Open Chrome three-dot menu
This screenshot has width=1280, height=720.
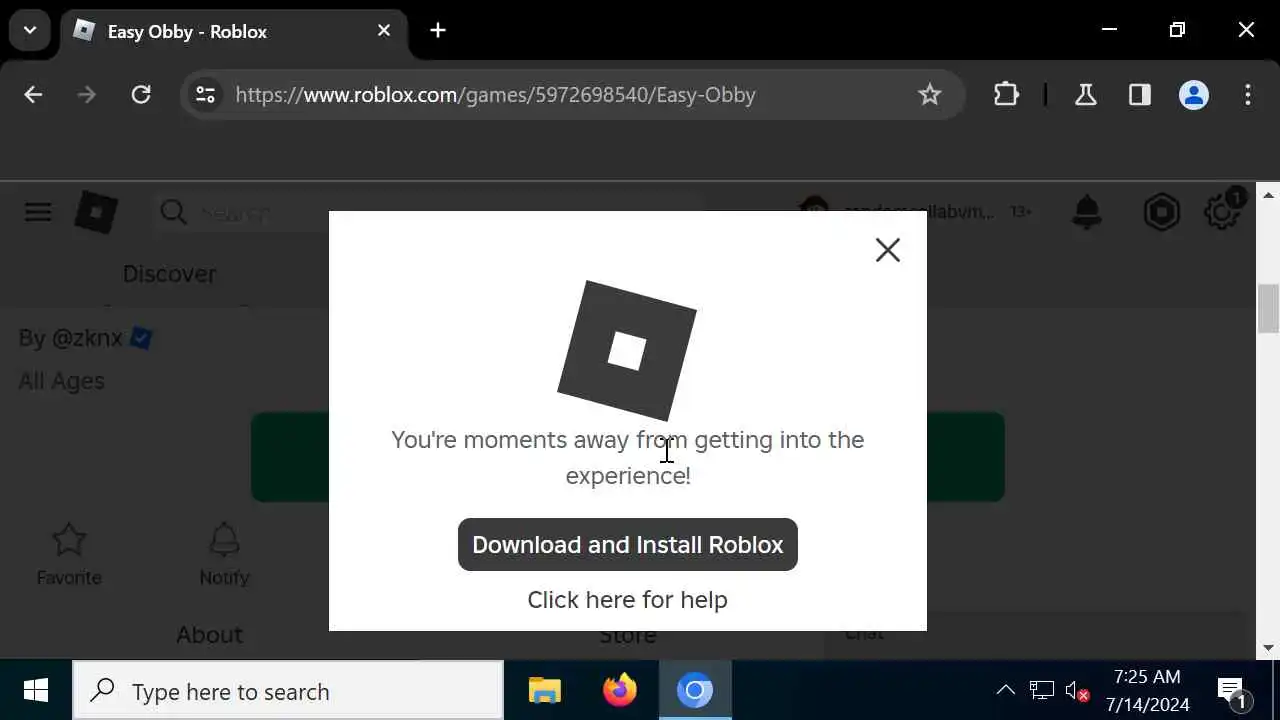(1248, 95)
